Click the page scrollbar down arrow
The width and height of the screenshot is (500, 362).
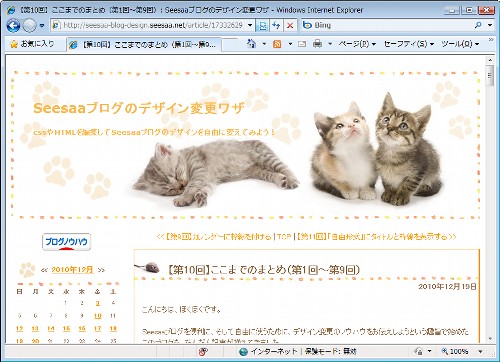coord(490,339)
